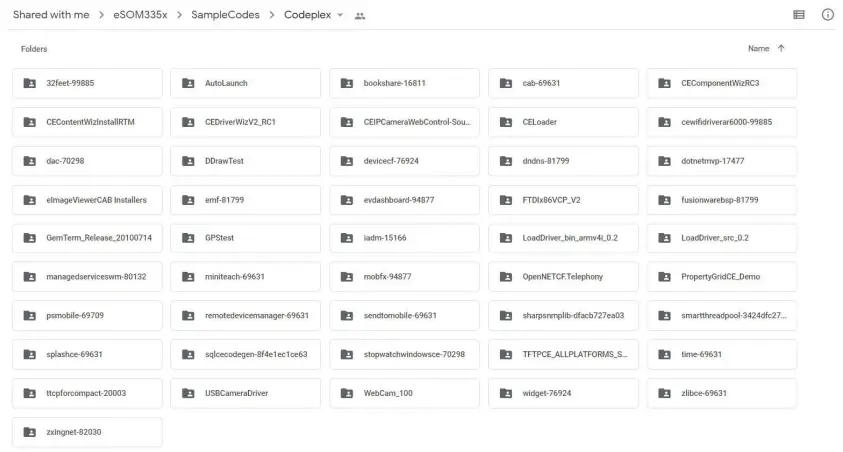The image size is (843, 452).
Task: Click folder icon of bookshare-16811
Action: (347, 83)
